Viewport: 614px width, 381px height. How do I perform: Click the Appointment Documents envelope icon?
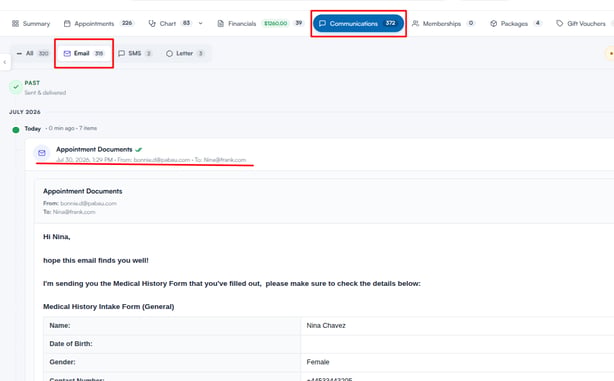click(x=42, y=153)
